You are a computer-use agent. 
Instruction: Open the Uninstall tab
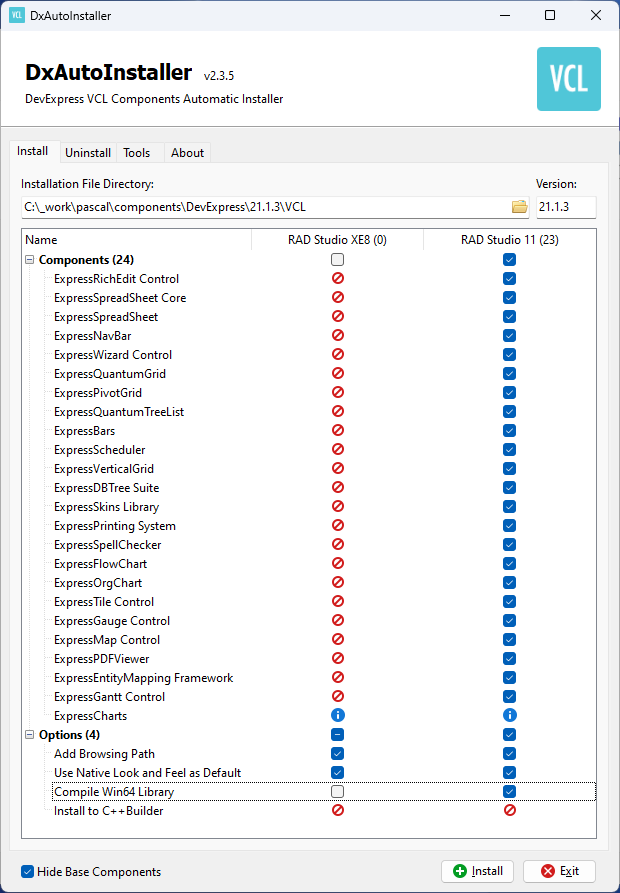tap(88, 153)
